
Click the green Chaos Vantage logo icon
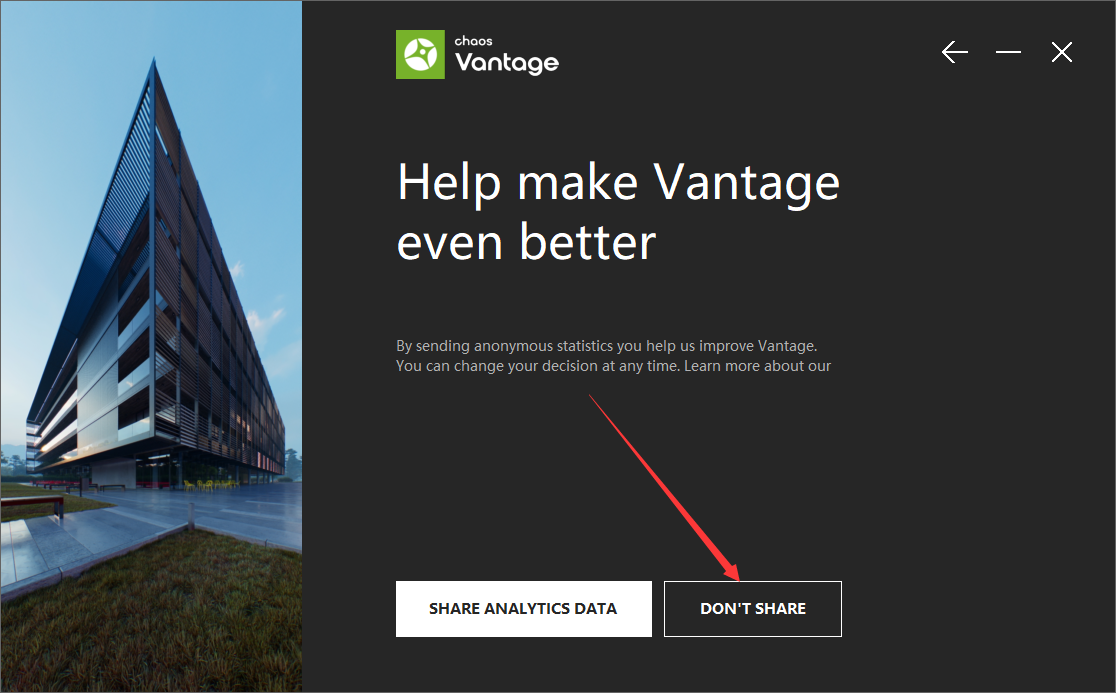(420, 54)
